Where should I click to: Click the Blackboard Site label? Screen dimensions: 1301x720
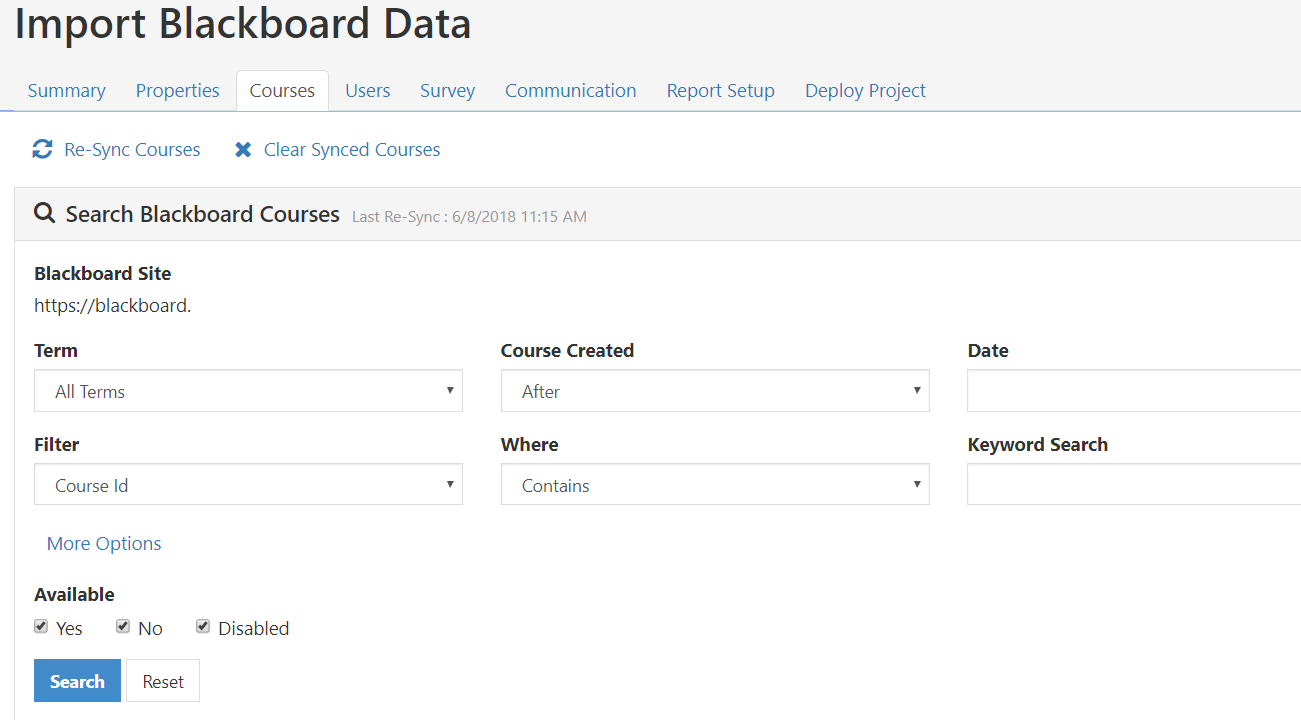103,274
